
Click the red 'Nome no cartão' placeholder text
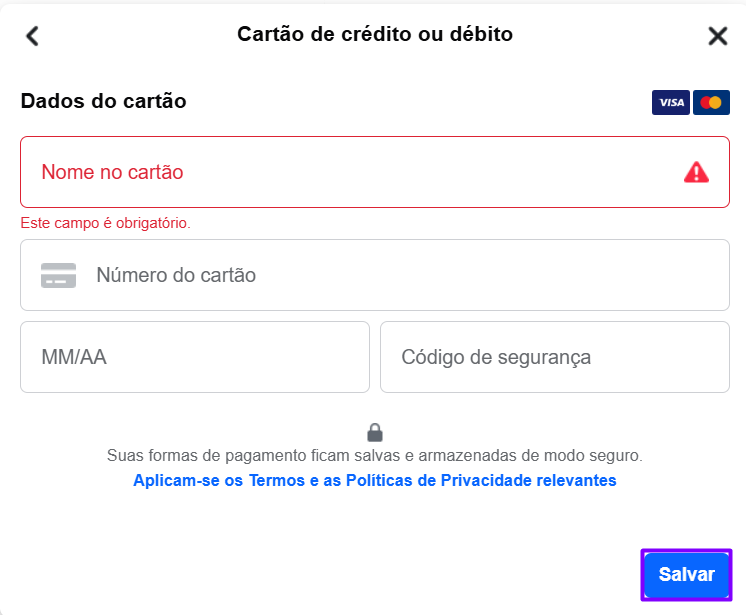(x=112, y=172)
